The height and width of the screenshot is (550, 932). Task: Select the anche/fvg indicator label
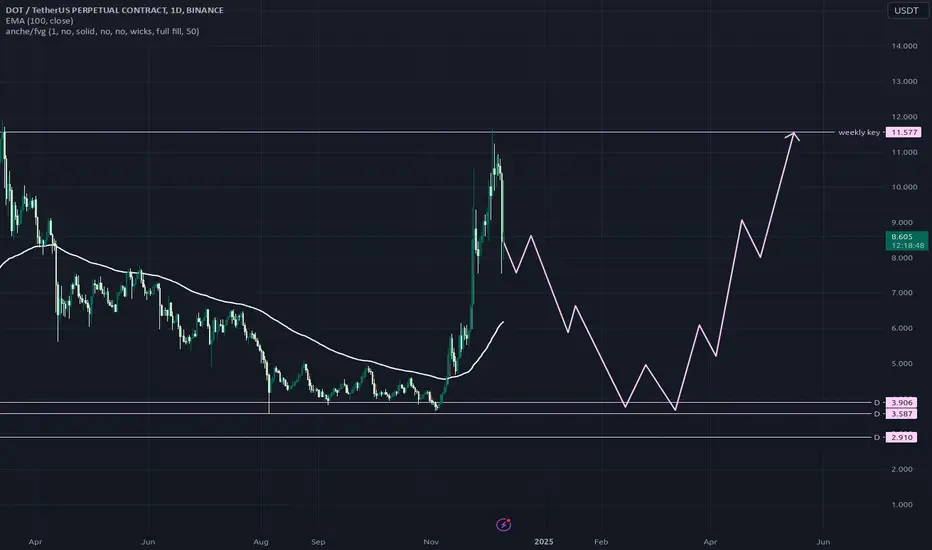coord(102,31)
